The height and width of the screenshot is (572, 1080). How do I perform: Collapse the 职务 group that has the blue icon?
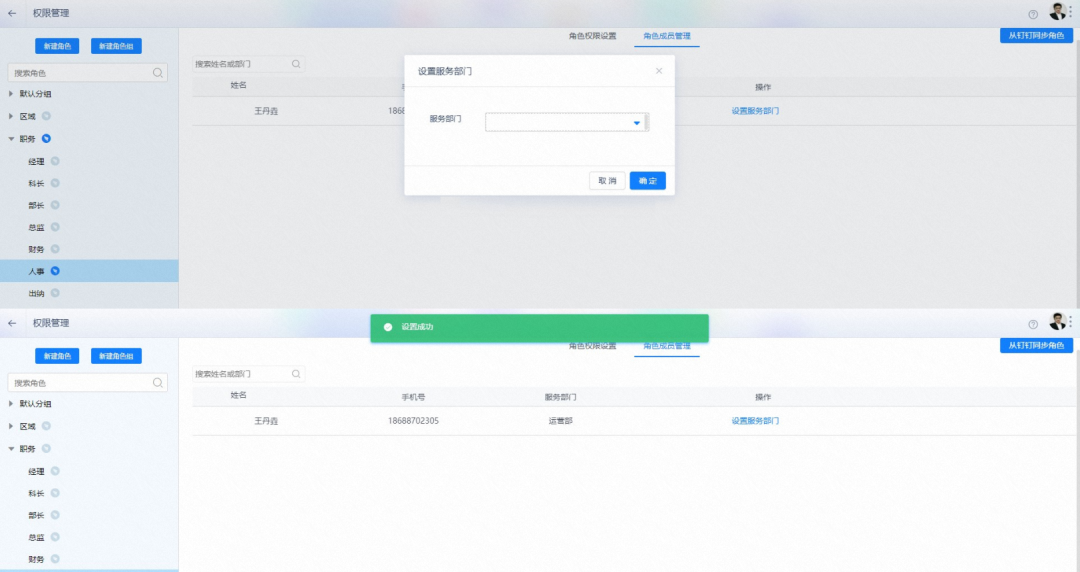pos(11,139)
